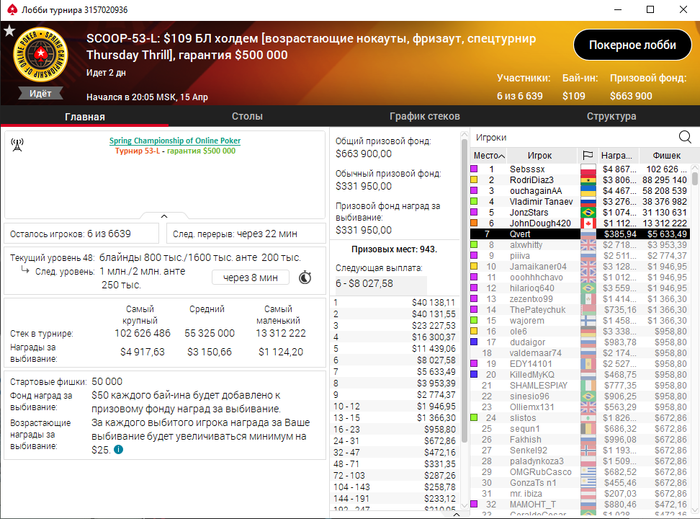This screenshot has height=519, width=700.
Task: Click the blue info icon near $25
Action: click(x=118, y=450)
